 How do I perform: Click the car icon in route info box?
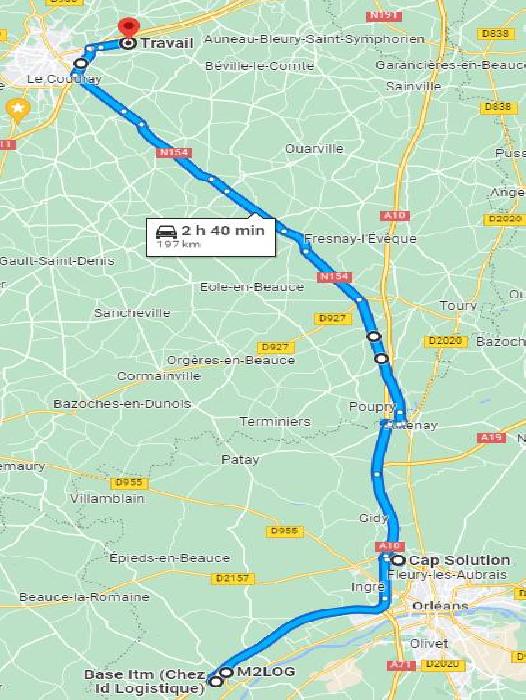point(166,232)
